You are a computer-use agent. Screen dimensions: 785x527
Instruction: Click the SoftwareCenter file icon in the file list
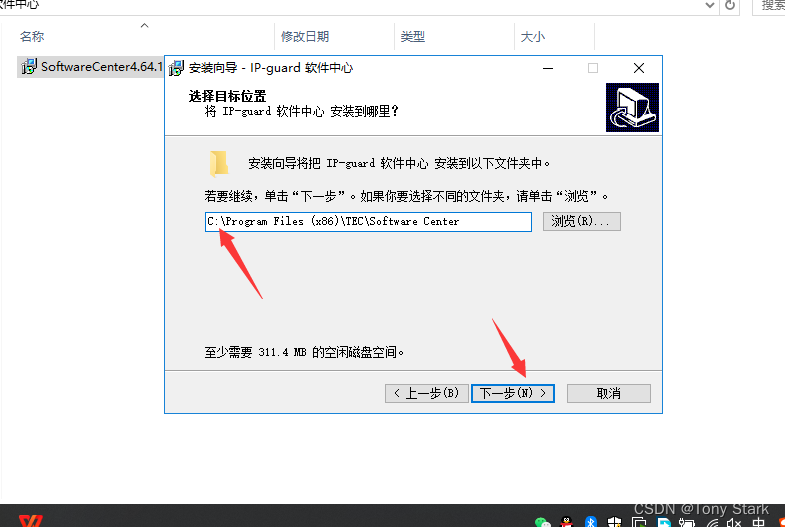click(x=28, y=67)
